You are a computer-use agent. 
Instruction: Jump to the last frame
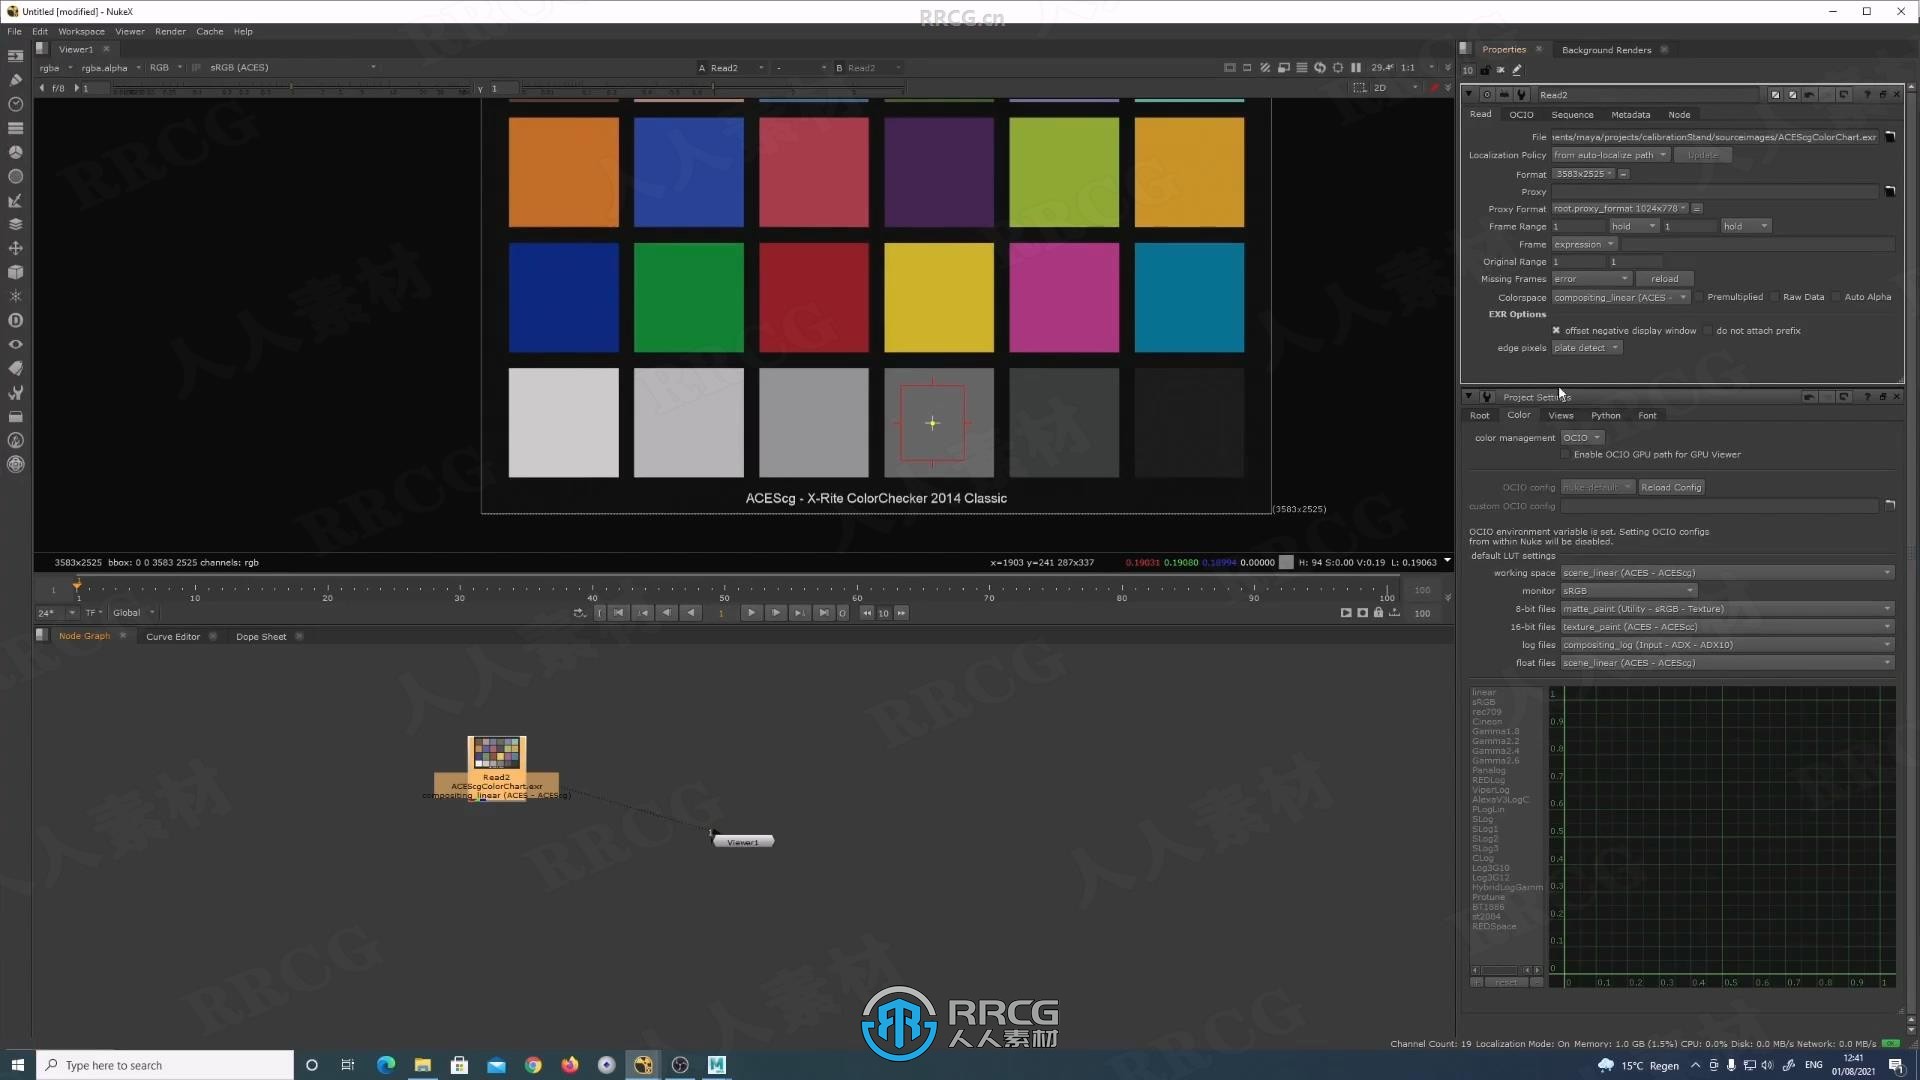tap(823, 613)
